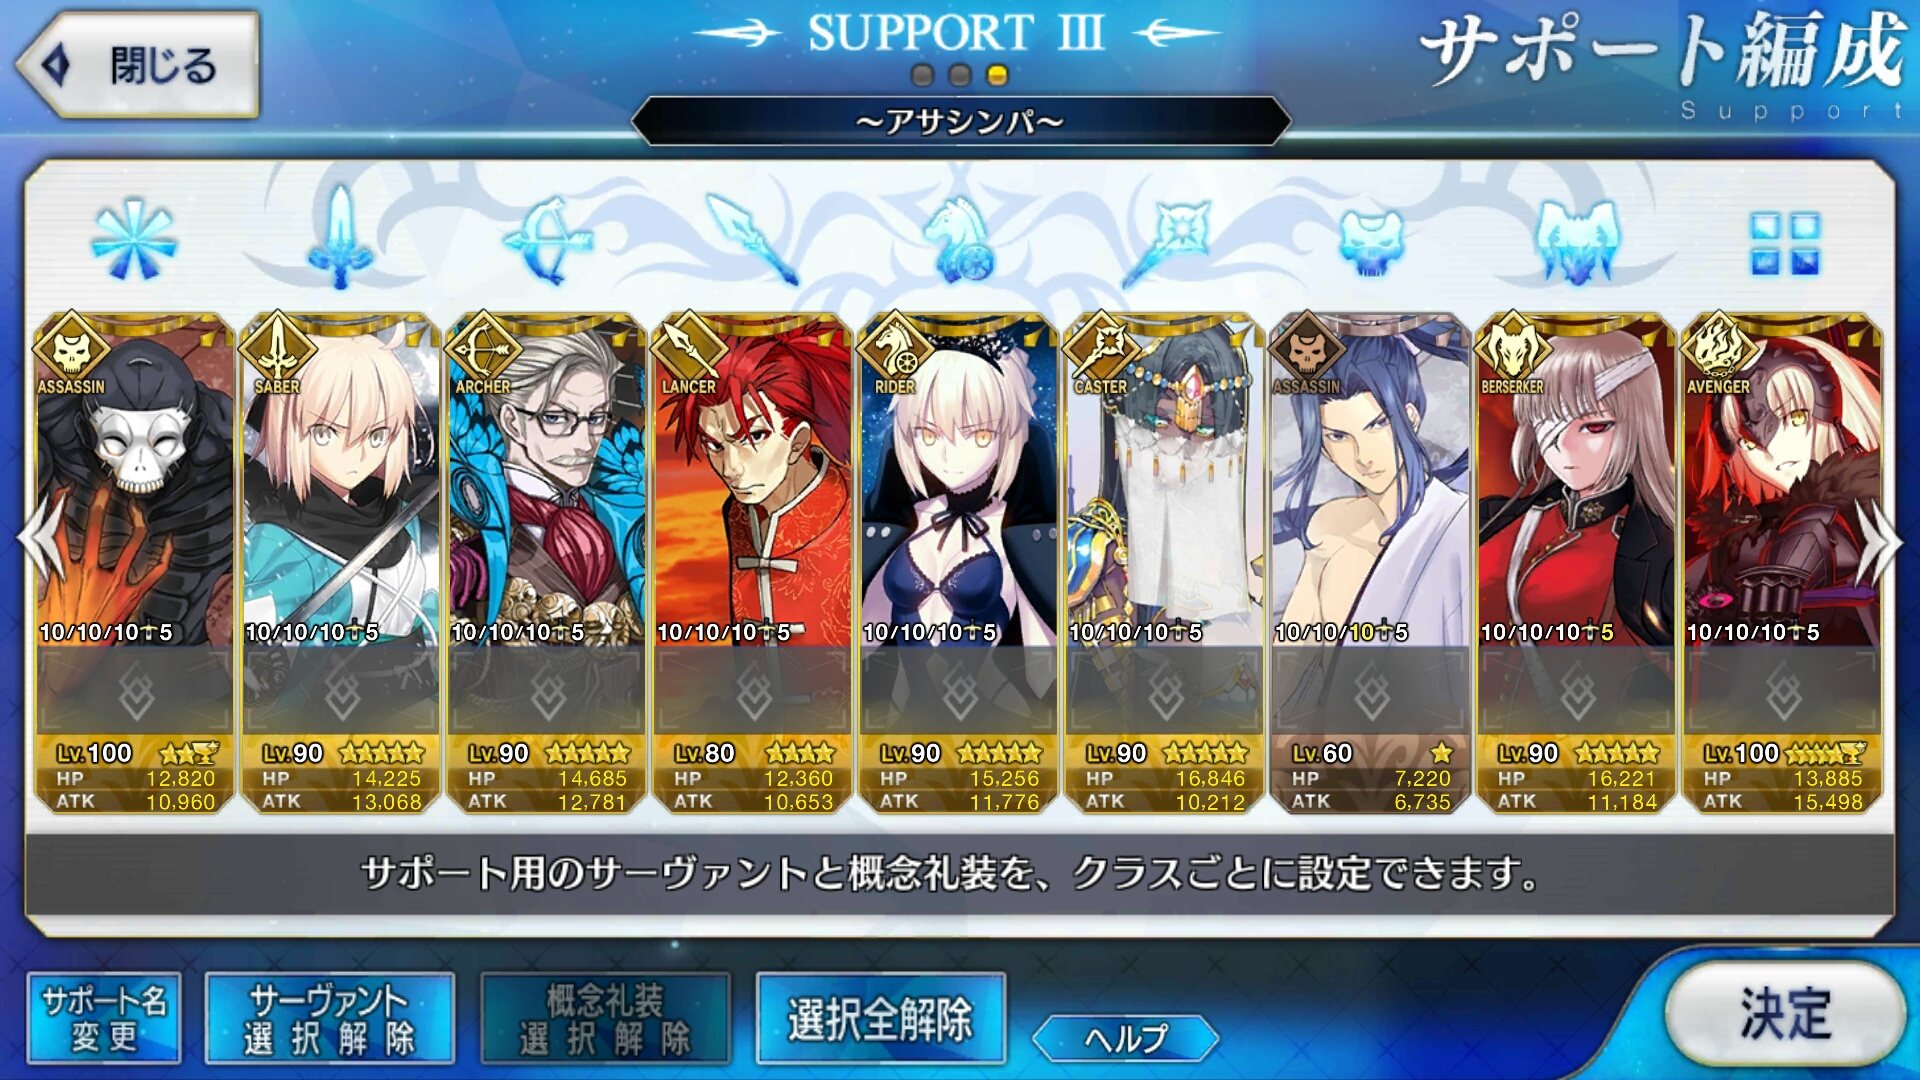Screen dimensions: 1920x1080
Task: Open the Level 90 Caster servant card
Action: pyautogui.click(x=1164, y=562)
